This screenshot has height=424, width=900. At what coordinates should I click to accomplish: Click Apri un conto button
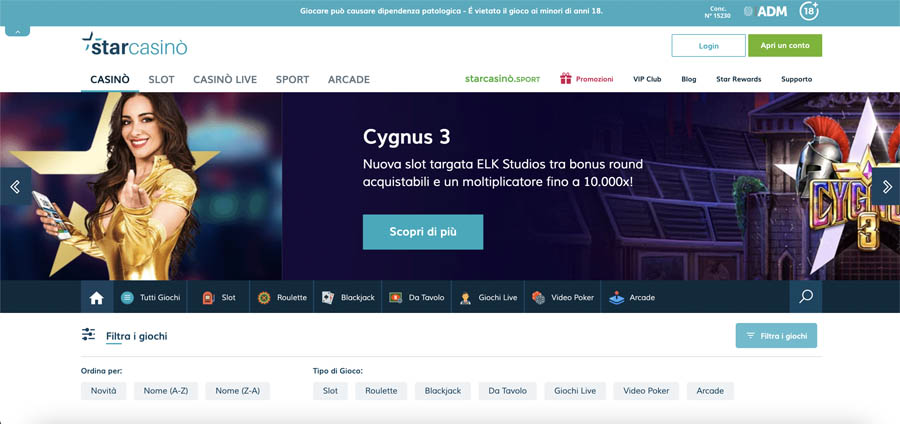pyautogui.click(x=785, y=46)
